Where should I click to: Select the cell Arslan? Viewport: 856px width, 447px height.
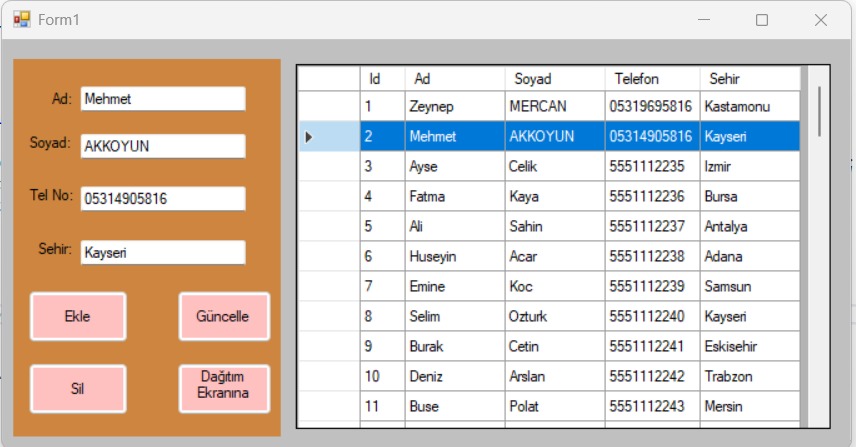(555, 377)
